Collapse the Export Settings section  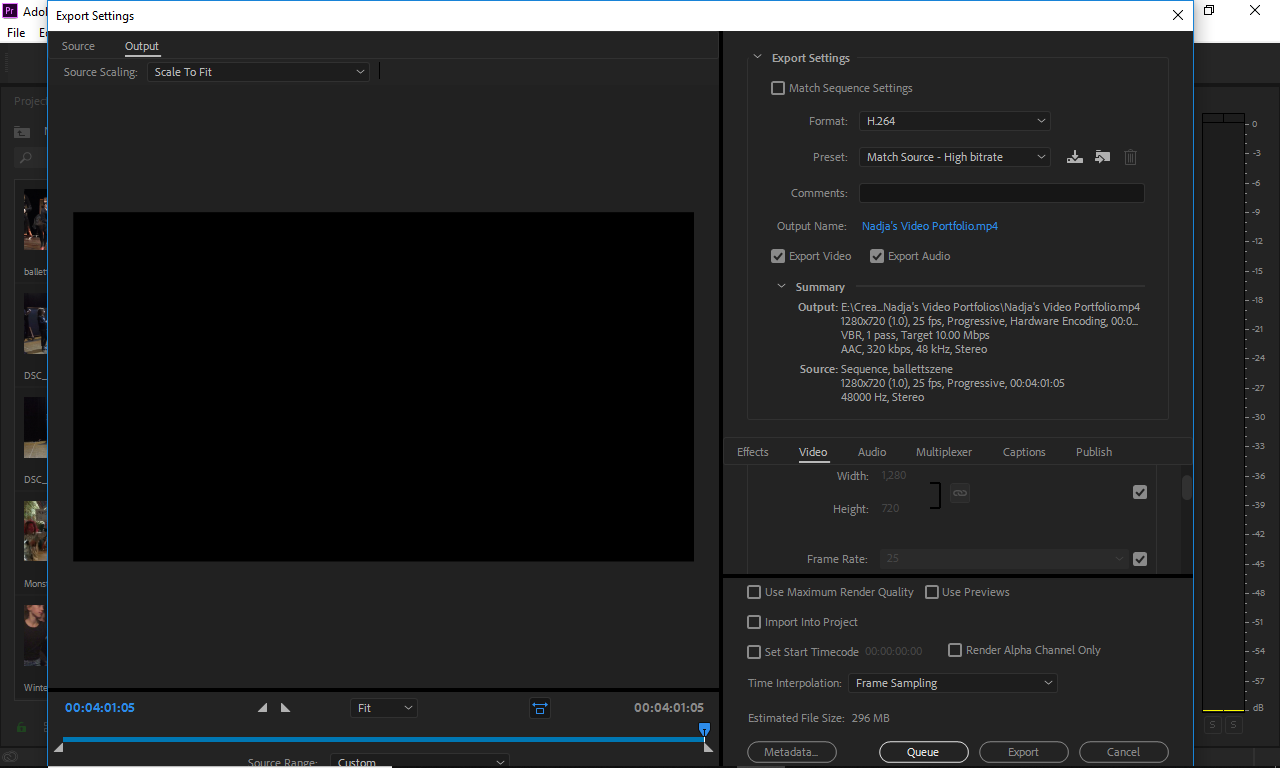click(x=758, y=58)
